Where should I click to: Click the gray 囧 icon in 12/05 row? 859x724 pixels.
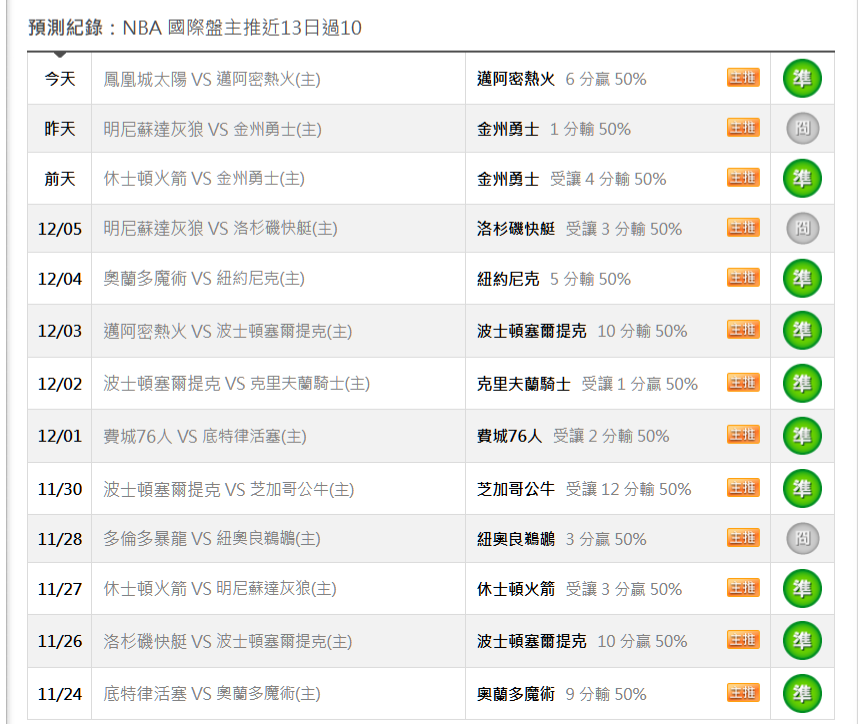tap(803, 228)
